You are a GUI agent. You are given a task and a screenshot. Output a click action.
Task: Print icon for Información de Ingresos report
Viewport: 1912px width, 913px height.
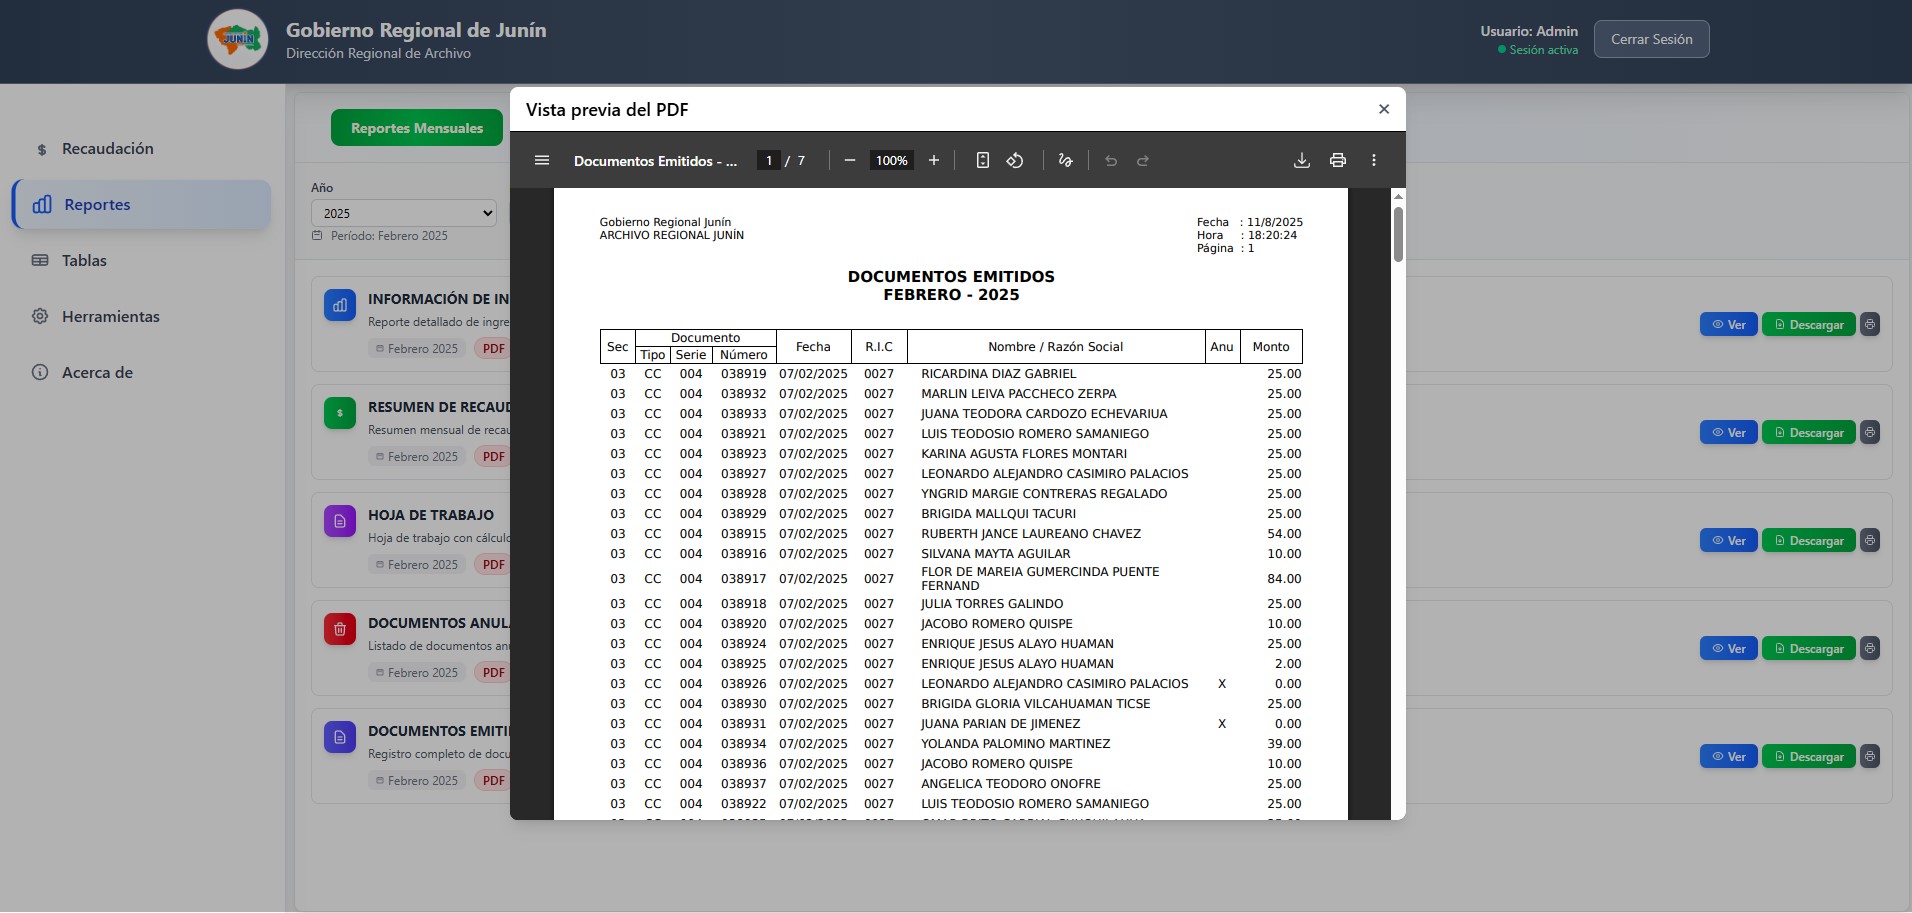[x=1870, y=324]
